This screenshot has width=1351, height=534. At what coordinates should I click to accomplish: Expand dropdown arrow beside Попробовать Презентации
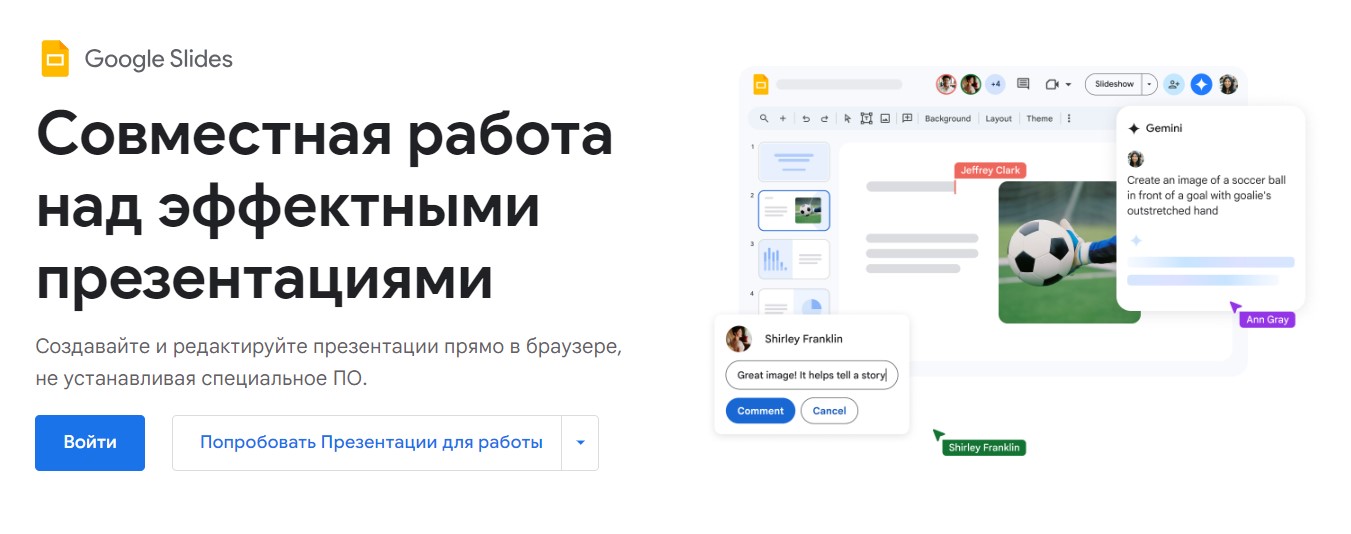580,443
